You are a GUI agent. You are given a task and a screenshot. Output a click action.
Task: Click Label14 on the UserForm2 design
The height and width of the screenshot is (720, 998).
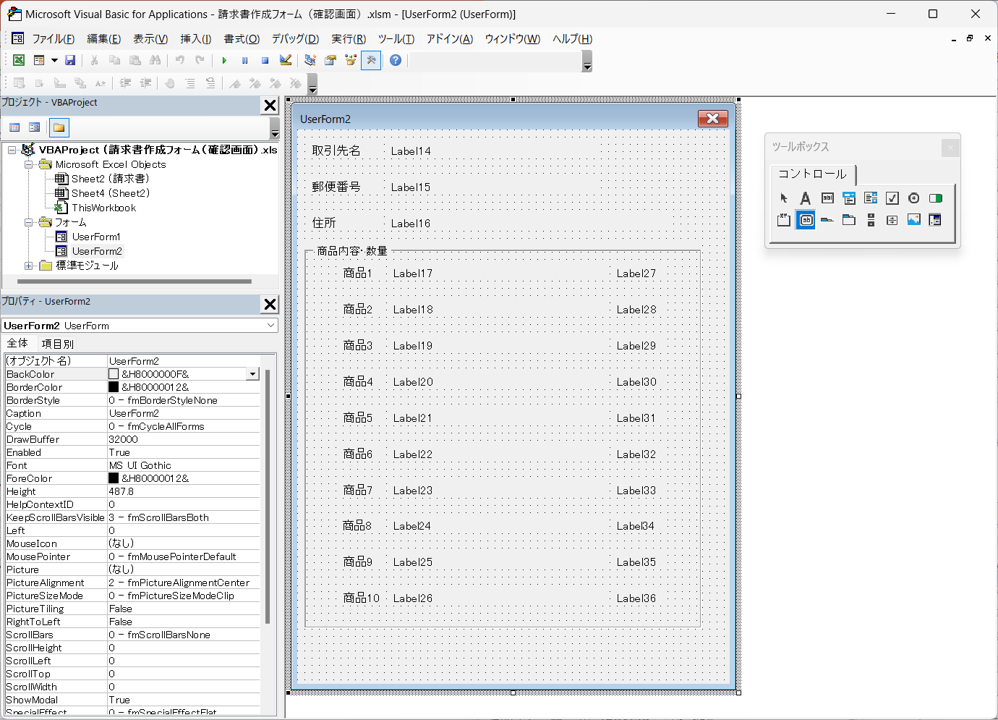tap(411, 152)
